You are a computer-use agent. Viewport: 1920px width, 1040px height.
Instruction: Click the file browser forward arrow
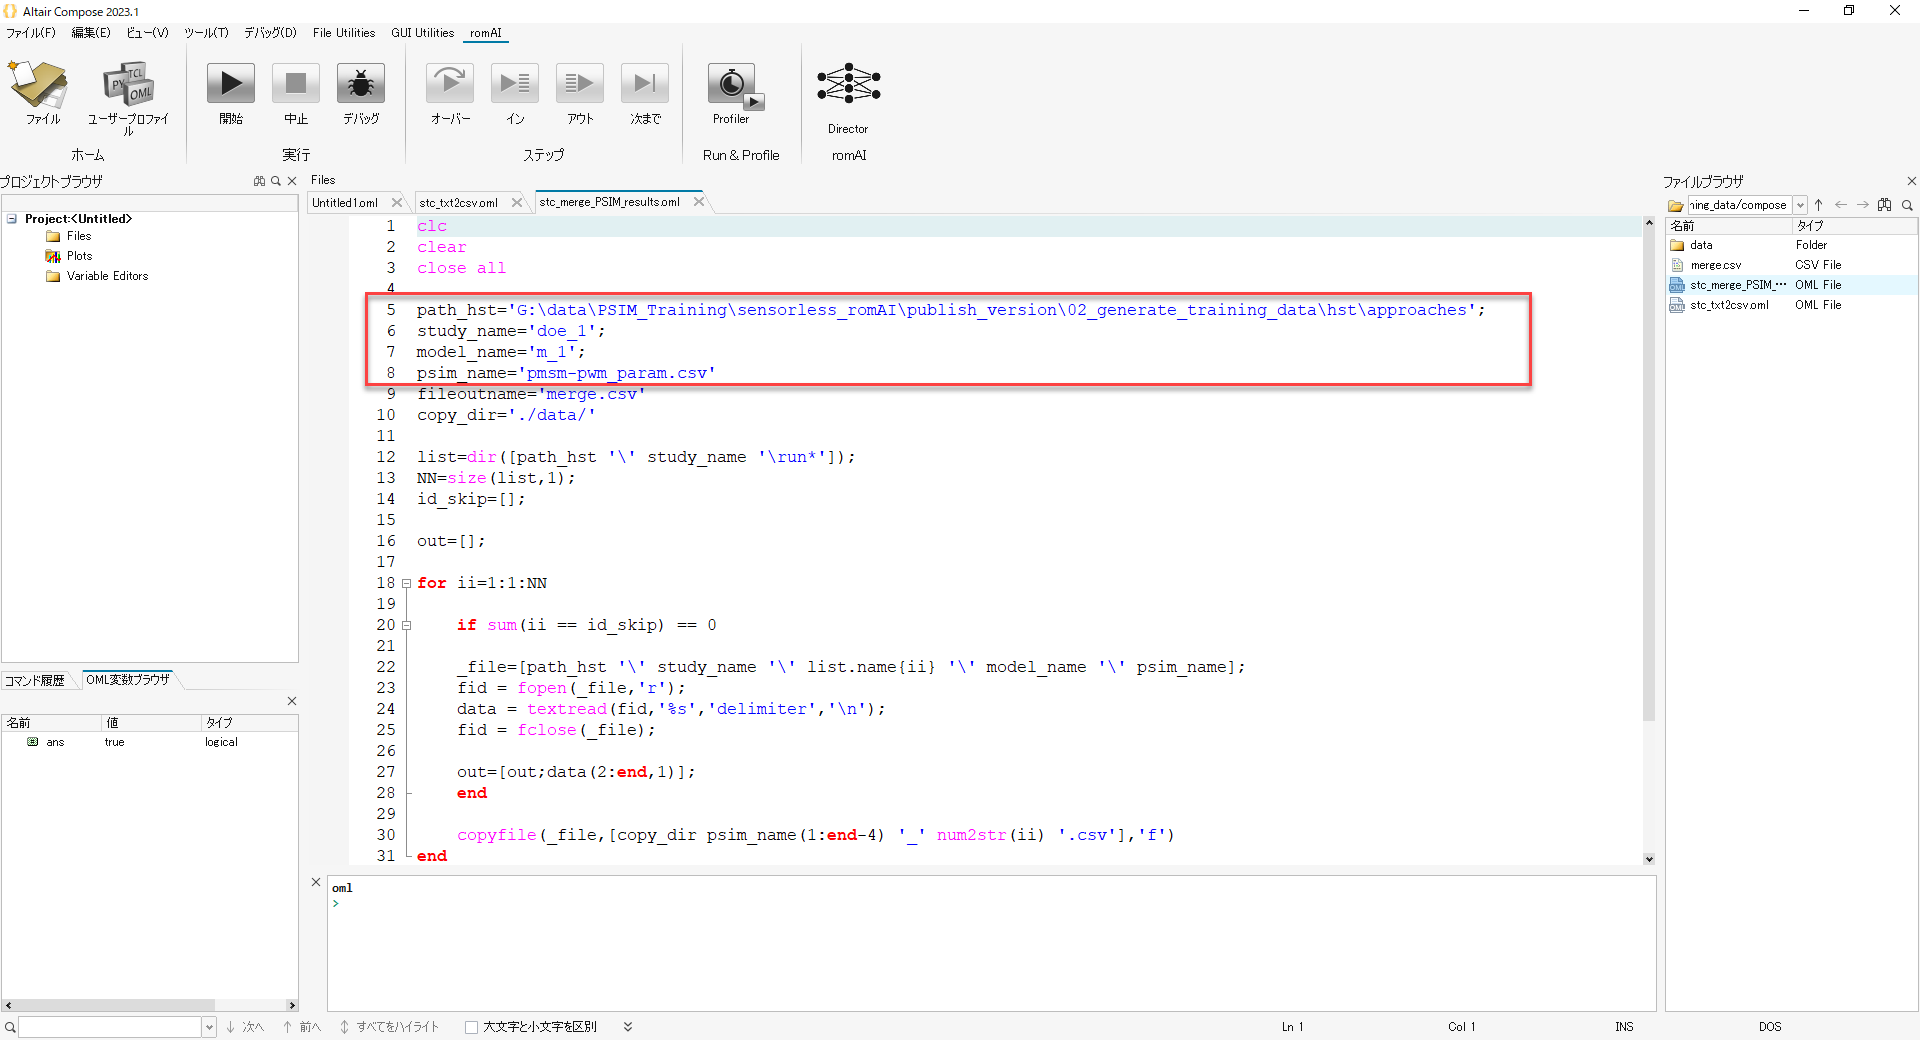1863,205
